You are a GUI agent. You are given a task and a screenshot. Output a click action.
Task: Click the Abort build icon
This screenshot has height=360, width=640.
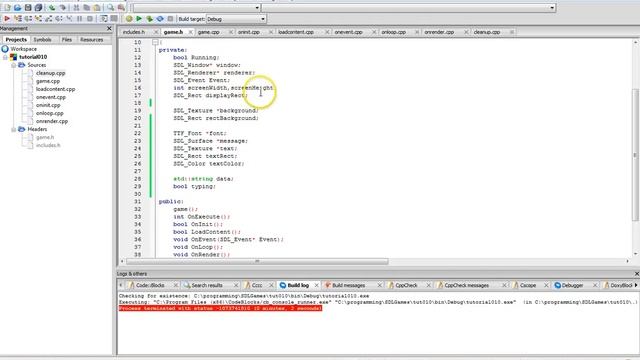170,19
